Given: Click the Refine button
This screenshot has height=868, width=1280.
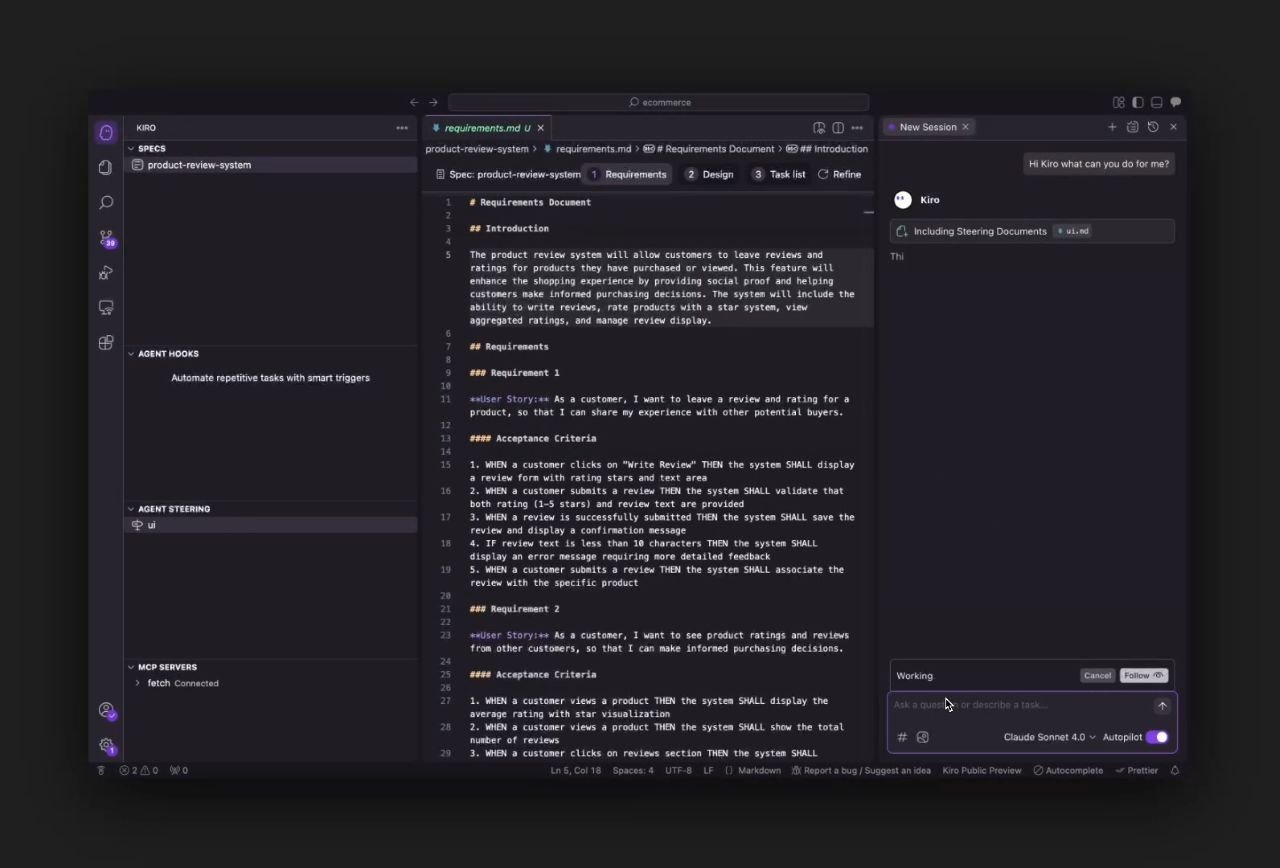Looking at the screenshot, I should 839,174.
